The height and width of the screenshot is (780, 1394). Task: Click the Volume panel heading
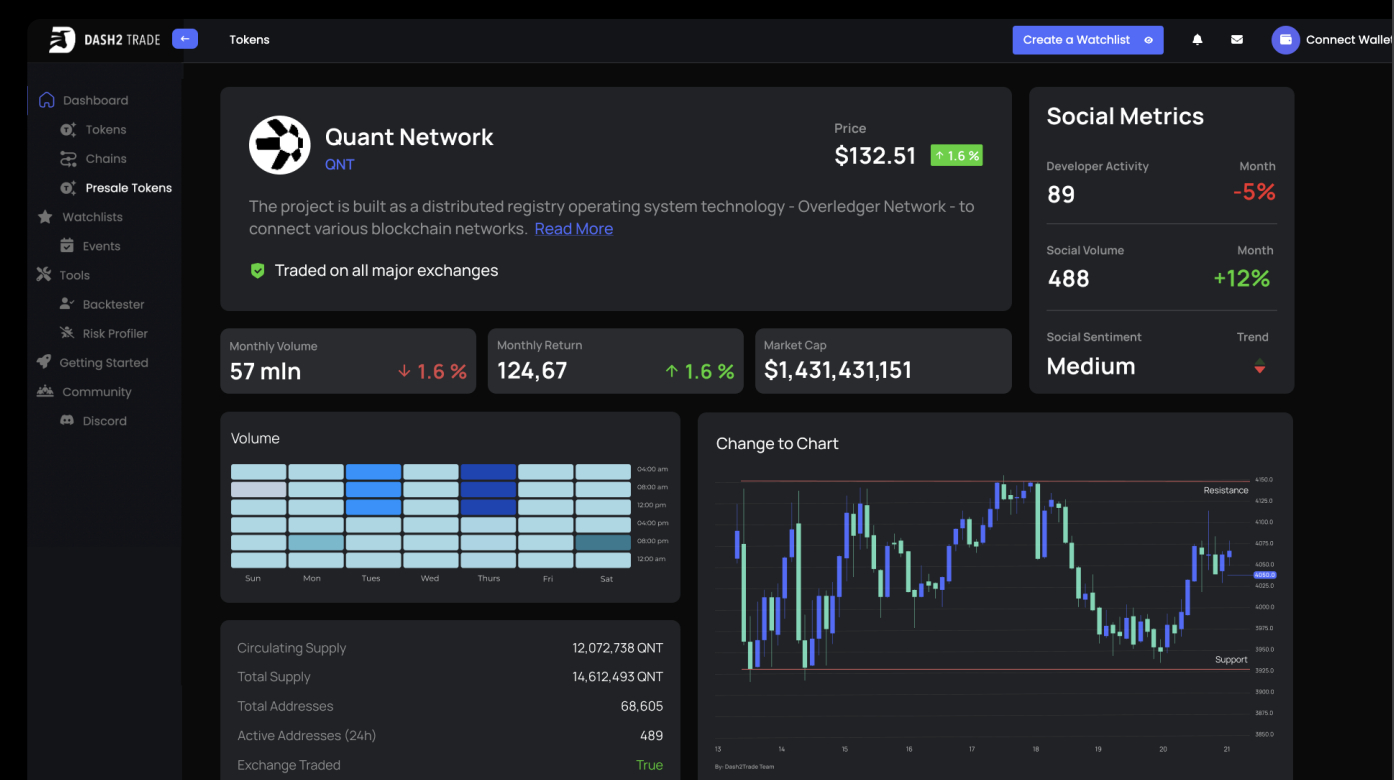click(255, 439)
